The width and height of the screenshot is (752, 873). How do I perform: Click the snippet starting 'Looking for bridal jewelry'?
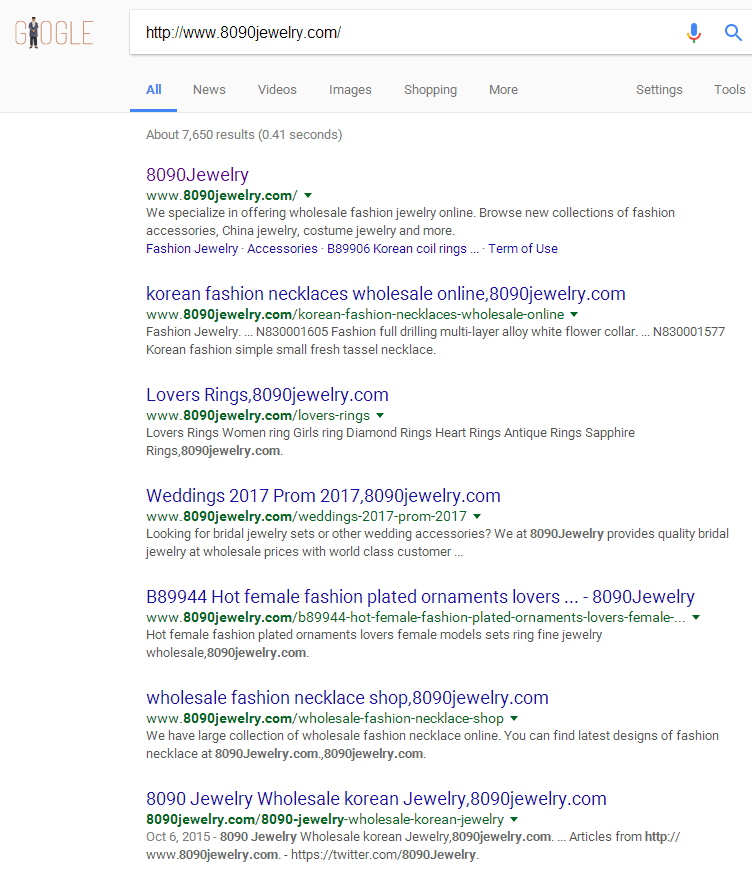tap(438, 543)
